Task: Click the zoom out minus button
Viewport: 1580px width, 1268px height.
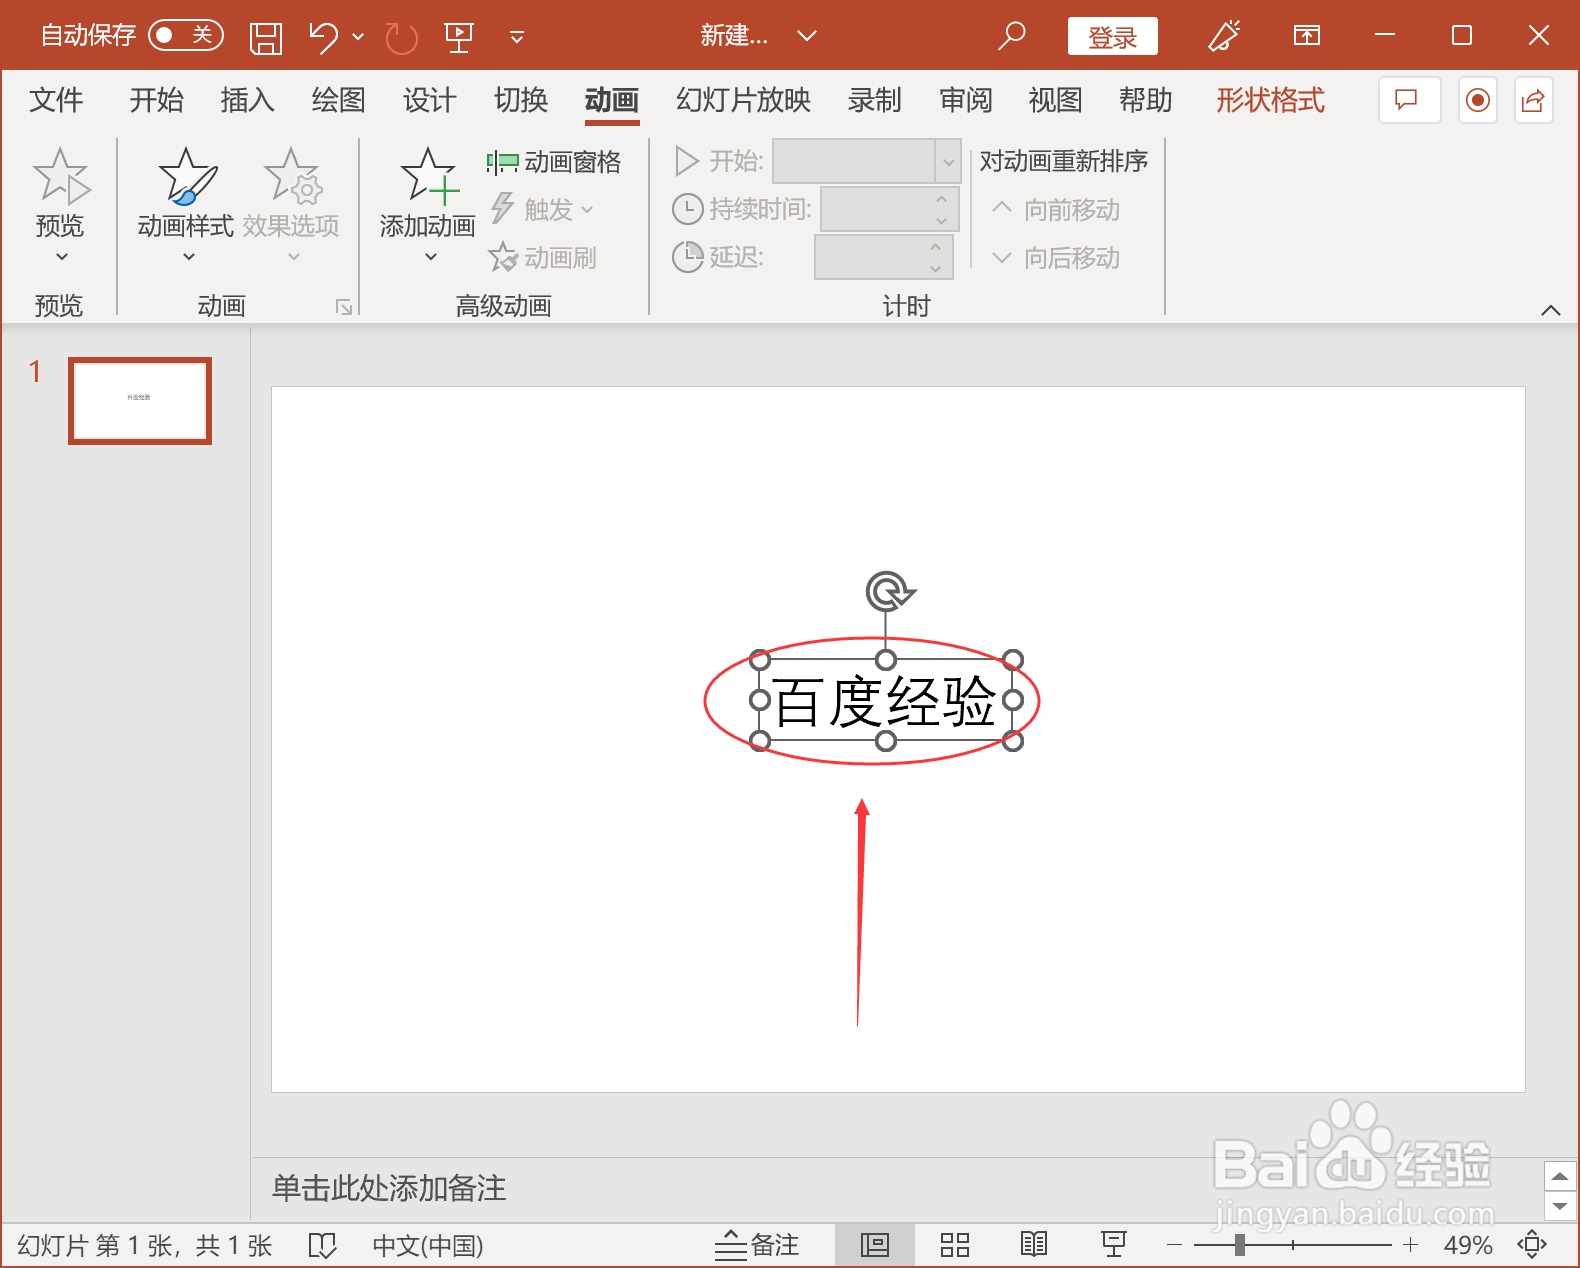Action: click(1174, 1246)
